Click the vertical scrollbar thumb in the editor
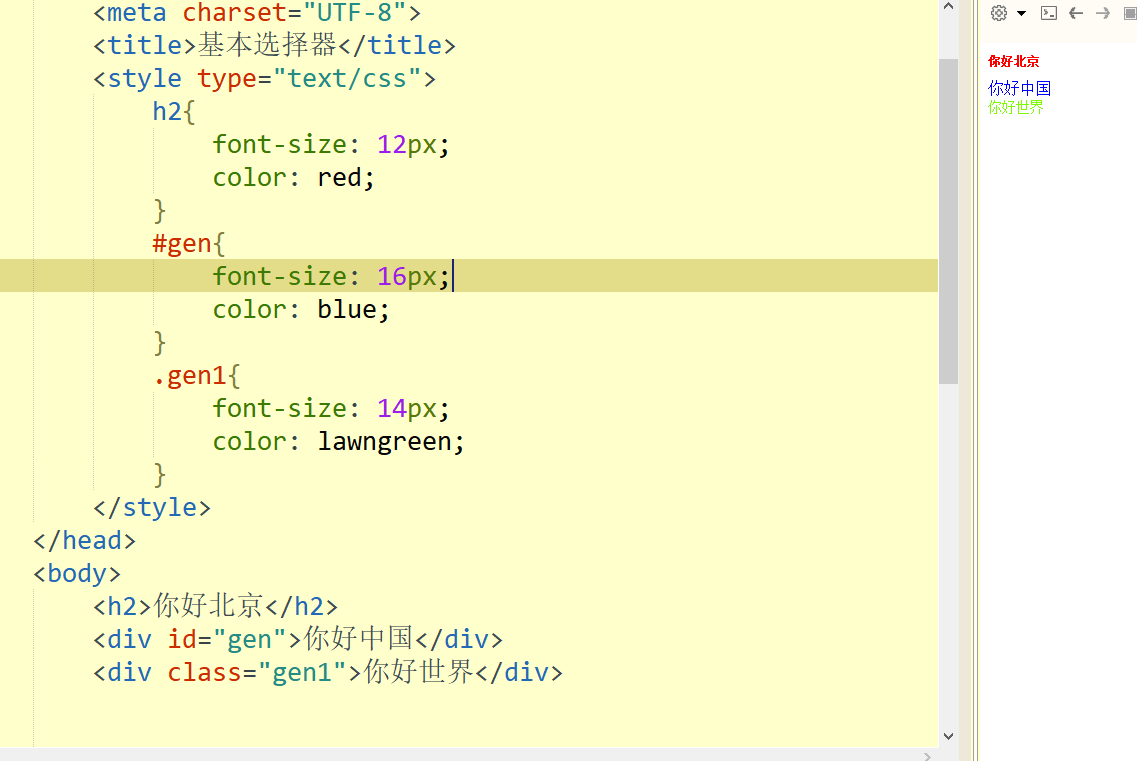This screenshot has height=761, width=1137. (x=948, y=221)
